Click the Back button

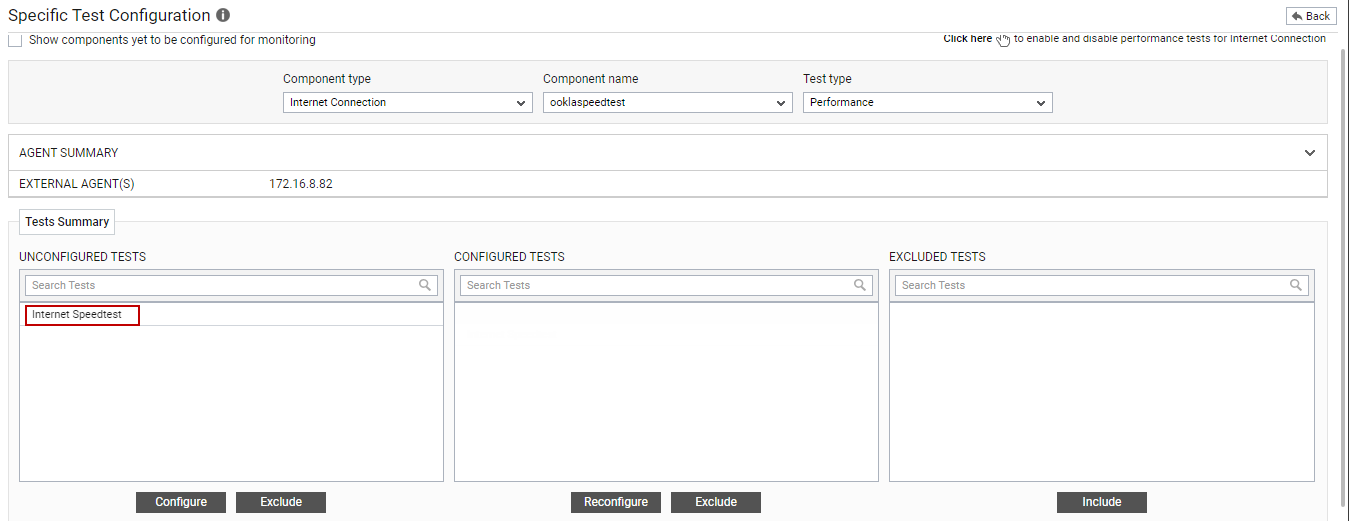click(1311, 16)
